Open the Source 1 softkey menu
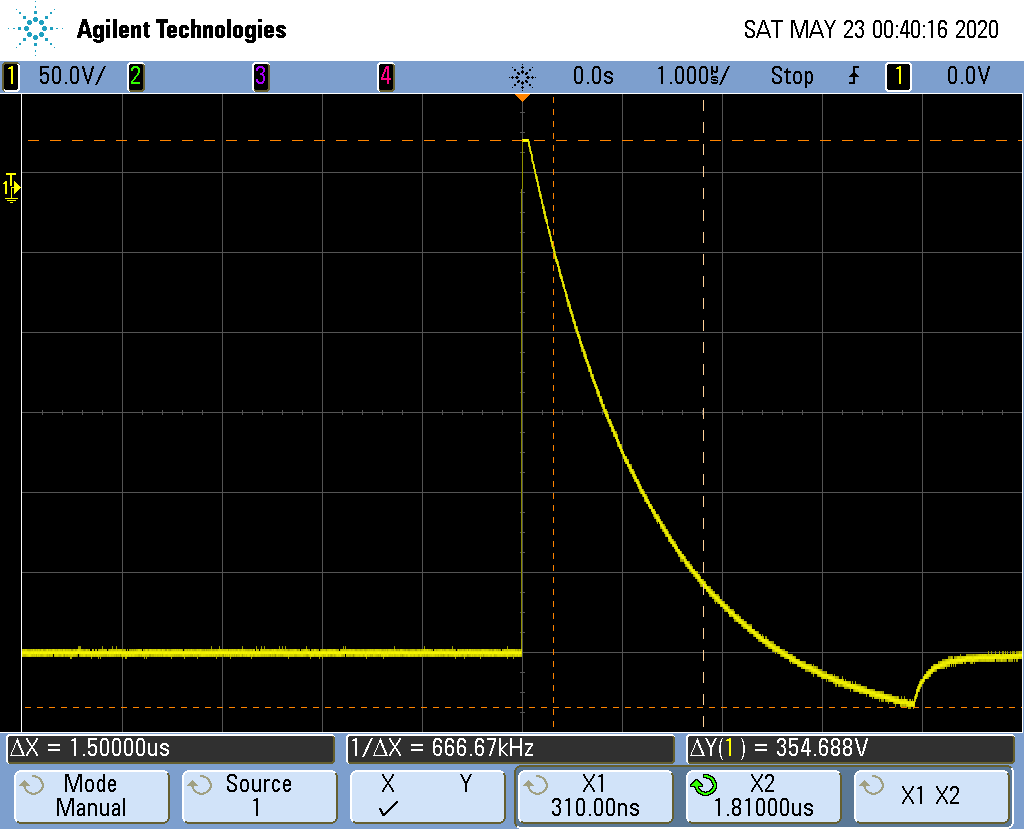This screenshot has width=1024, height=829. coord(258,796)
